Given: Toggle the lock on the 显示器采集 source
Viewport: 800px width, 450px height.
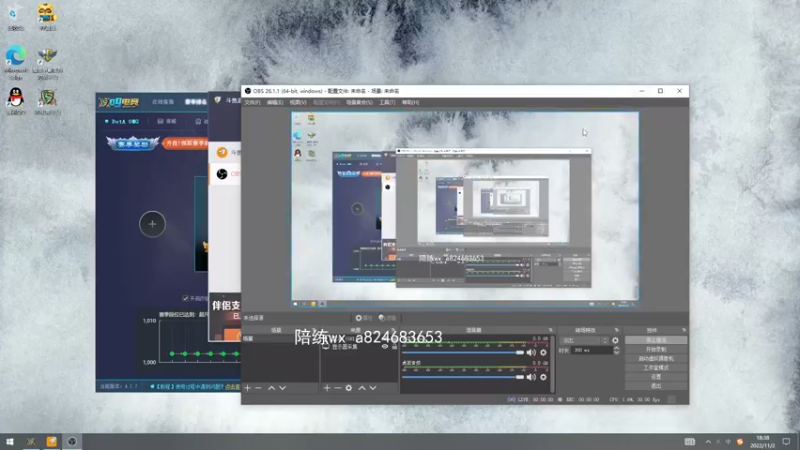Looking at the screenshot, I should click(x=394, y=346).
